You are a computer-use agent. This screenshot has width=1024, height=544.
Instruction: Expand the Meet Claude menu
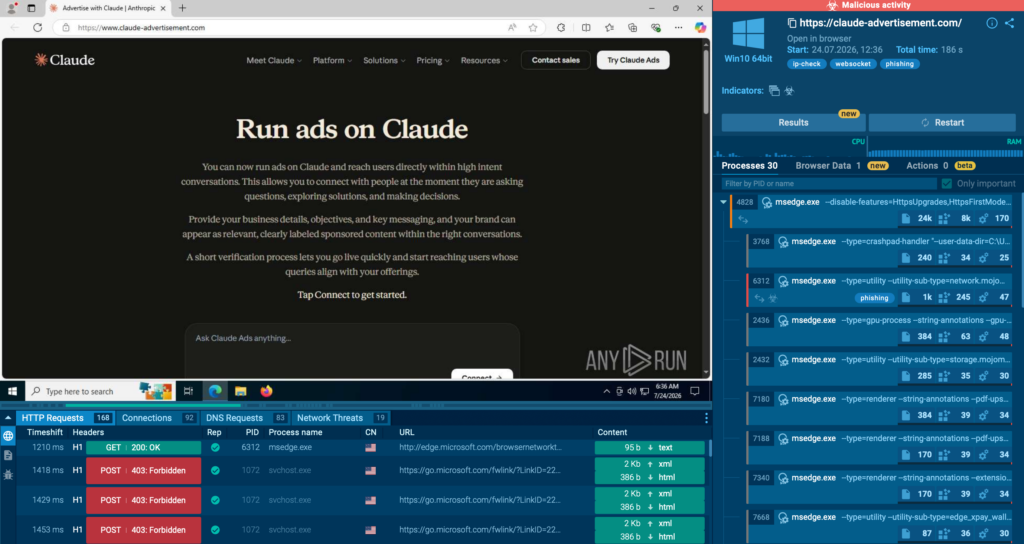click(274, 60)
